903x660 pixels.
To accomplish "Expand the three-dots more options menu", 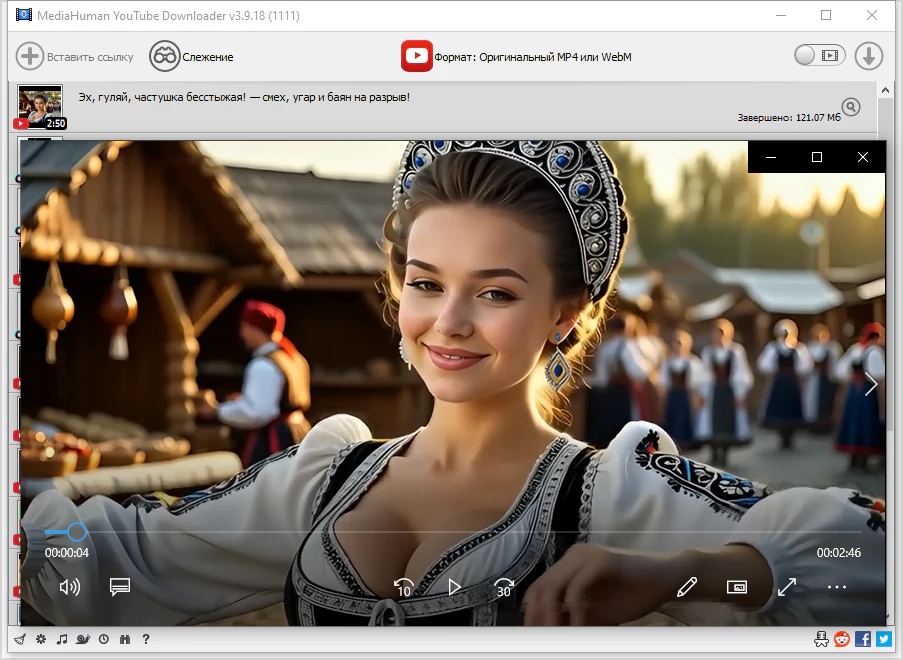I will (837, 587).
